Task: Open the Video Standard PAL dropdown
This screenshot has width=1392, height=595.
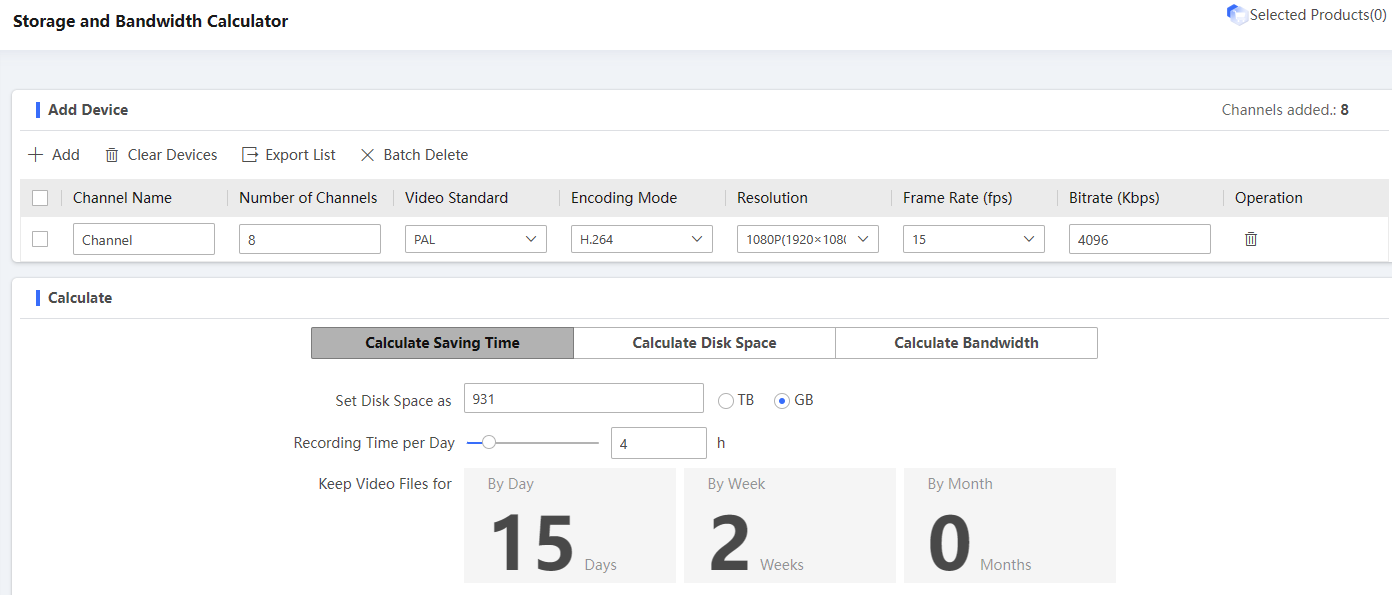Action: (475, 239)
